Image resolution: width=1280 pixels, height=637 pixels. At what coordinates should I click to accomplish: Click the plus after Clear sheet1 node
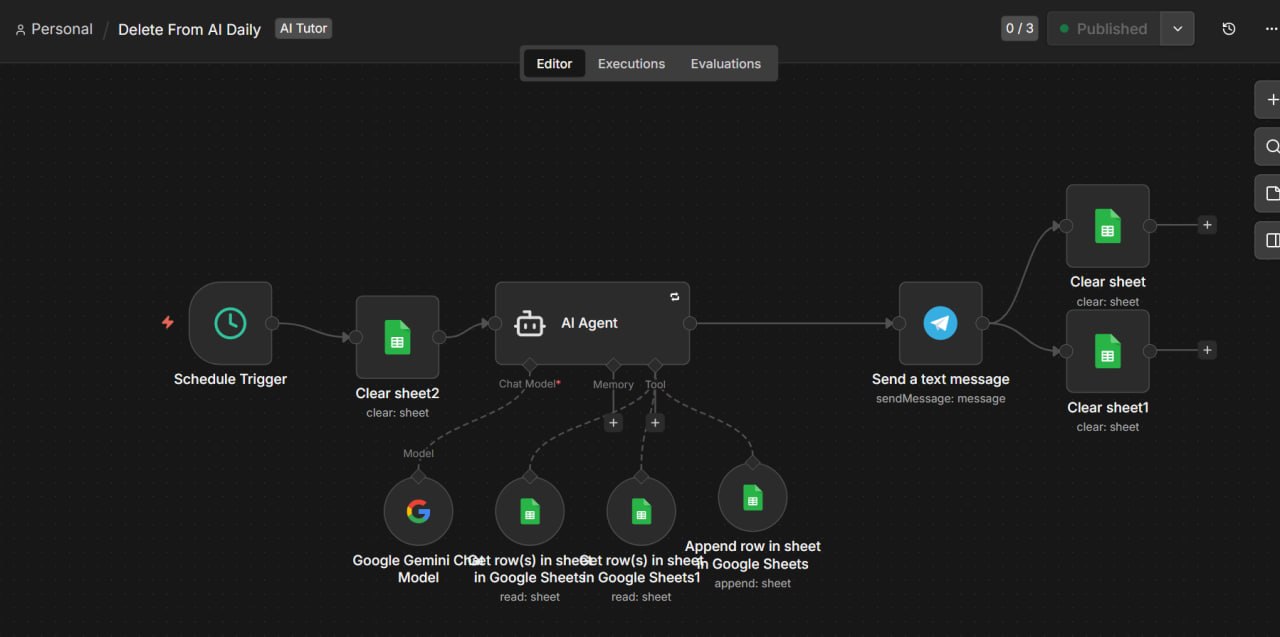point(1207,350)
